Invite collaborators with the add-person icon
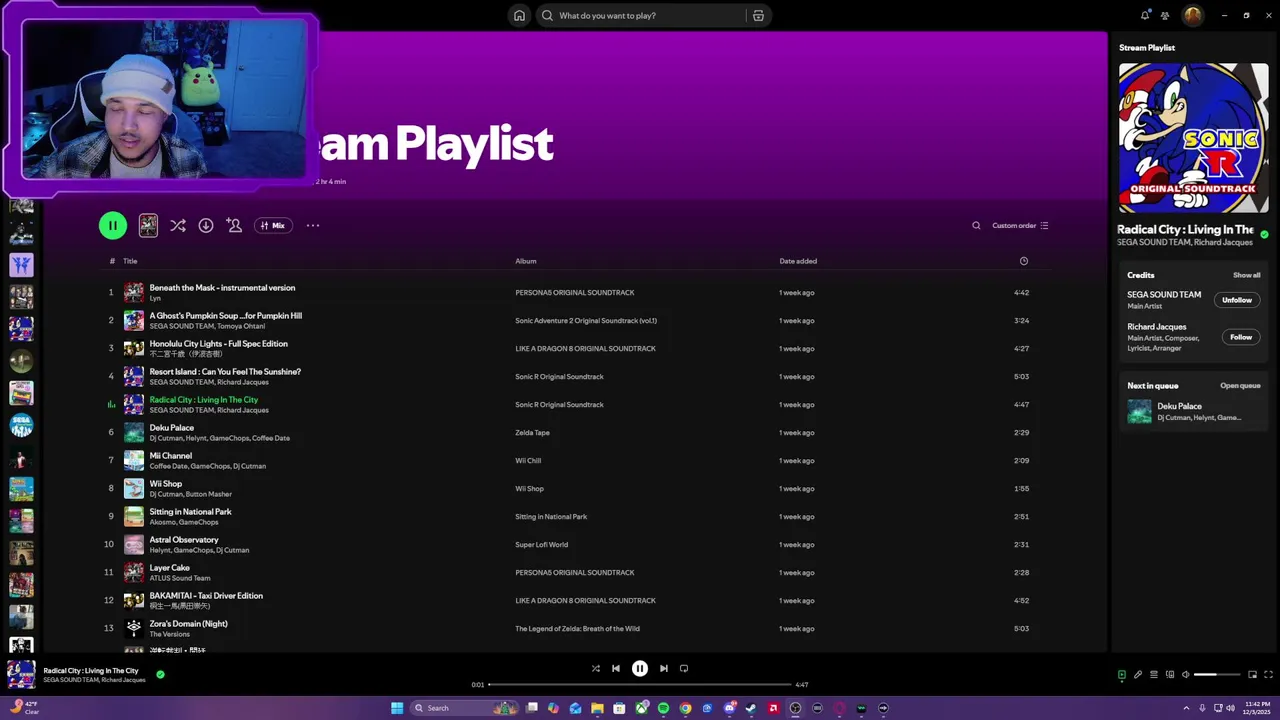Screen dimensions: 1280x720 (234, 226)
